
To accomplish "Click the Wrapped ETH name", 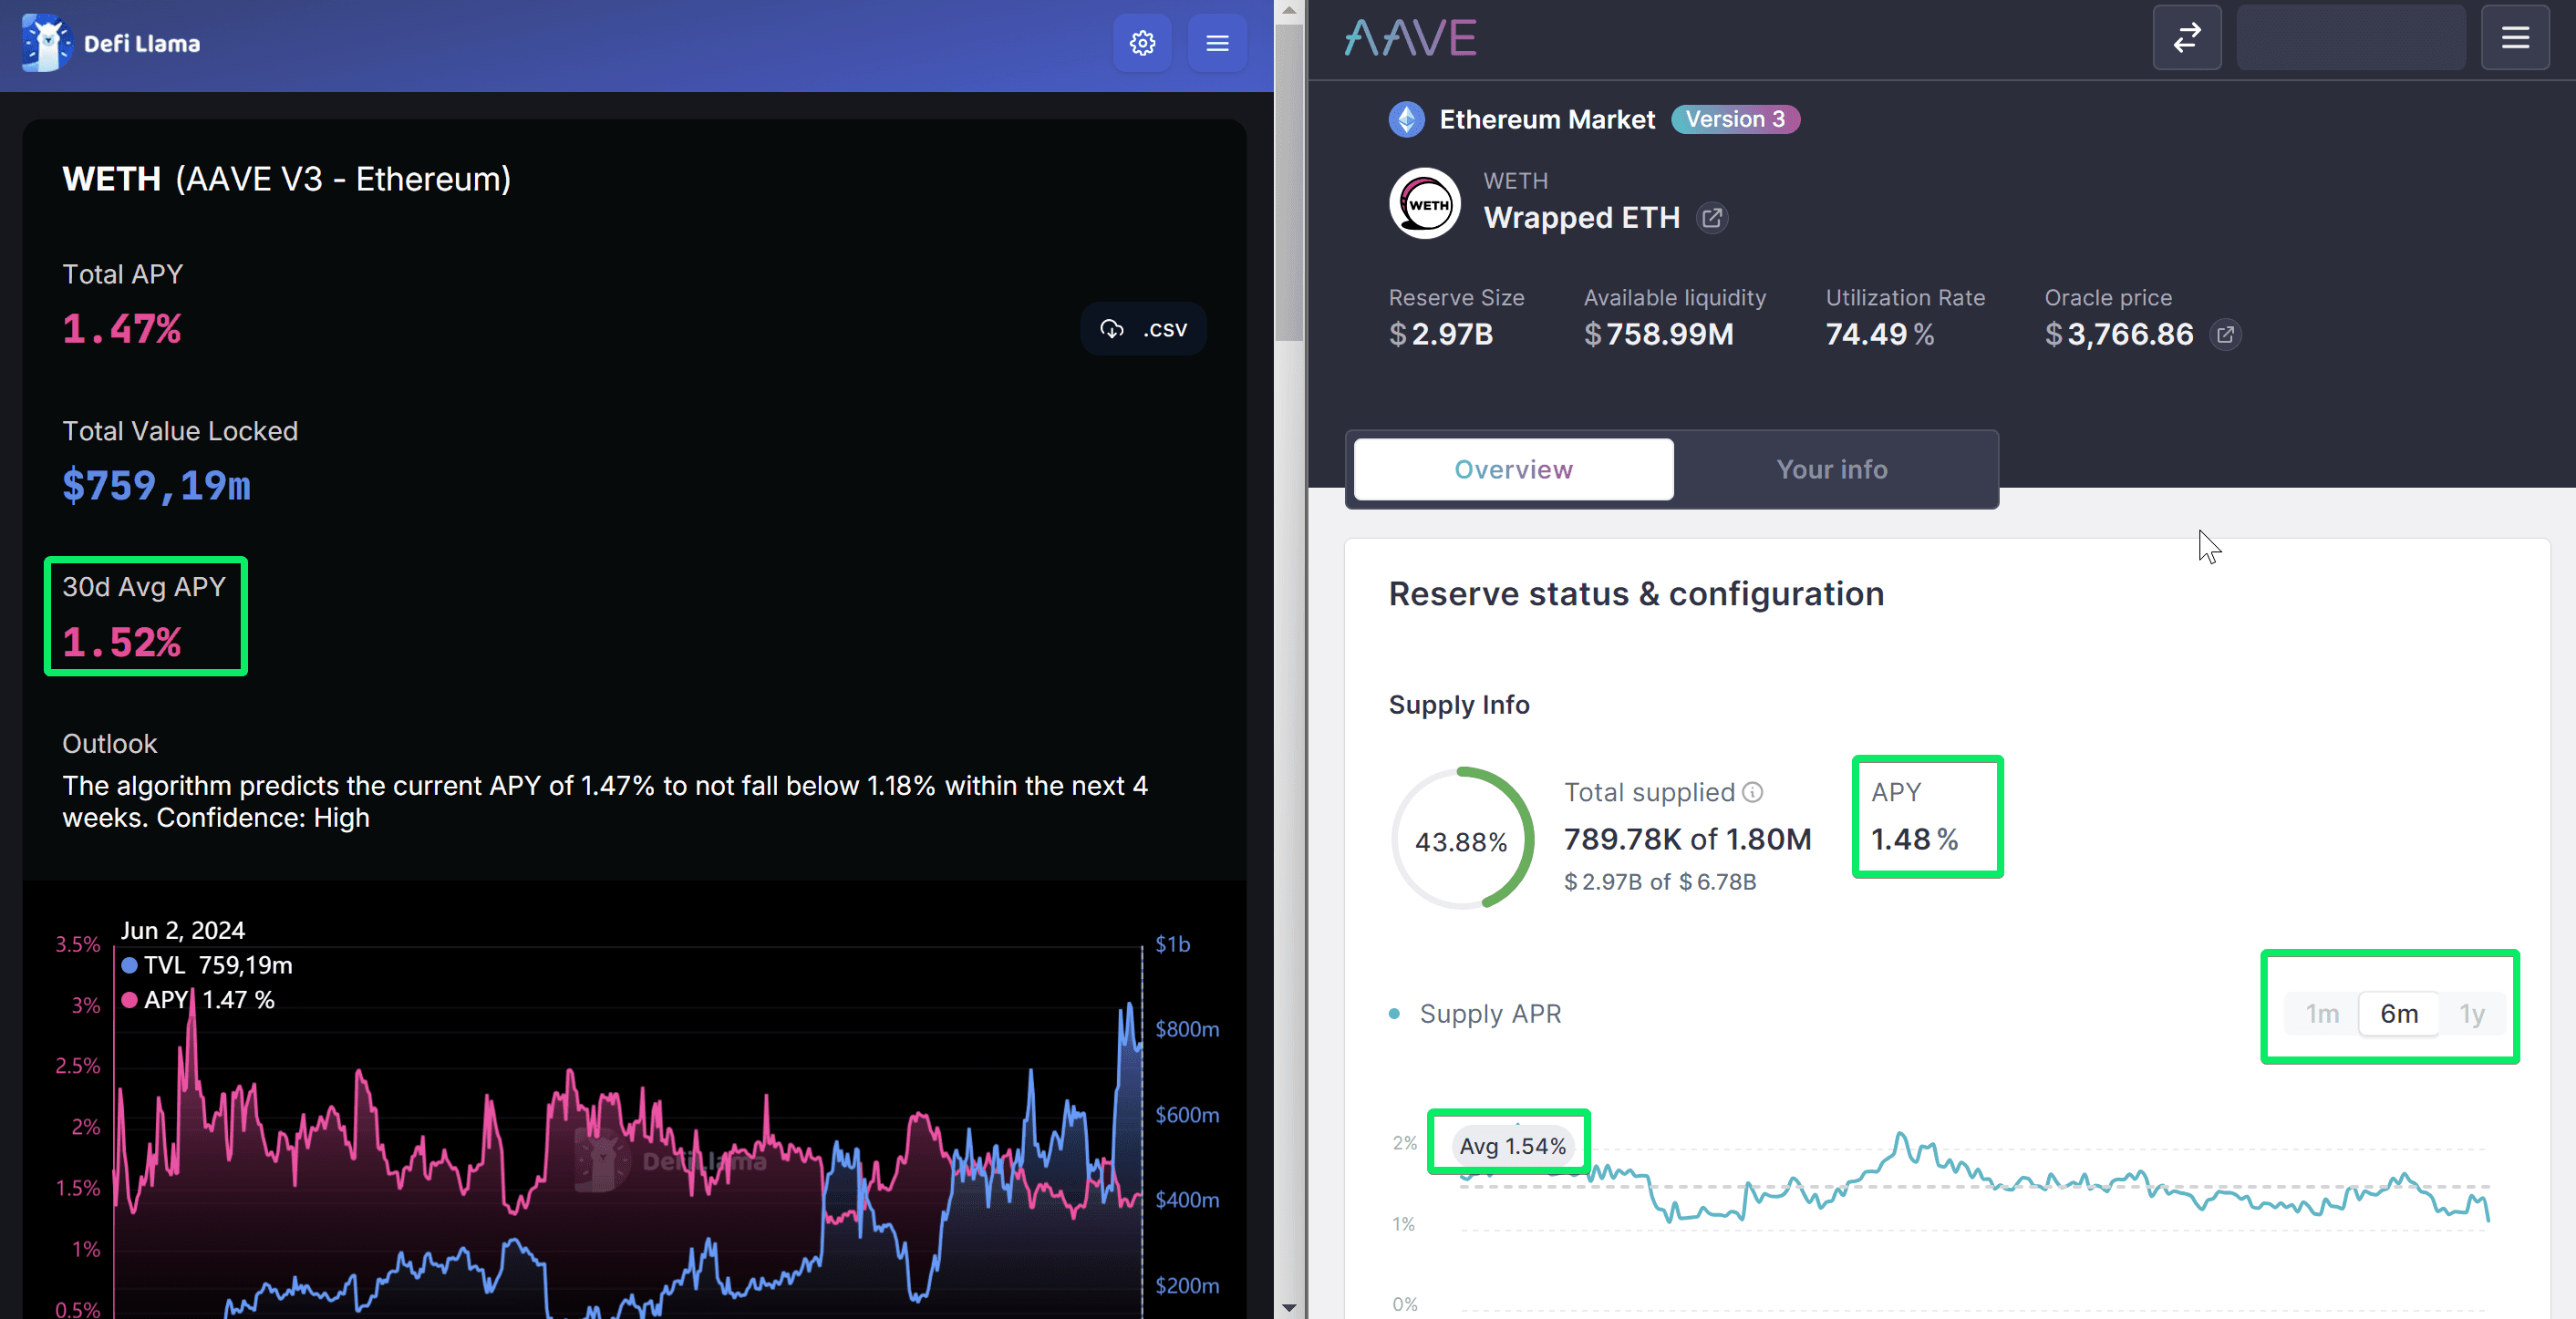I will point(1581,218).
